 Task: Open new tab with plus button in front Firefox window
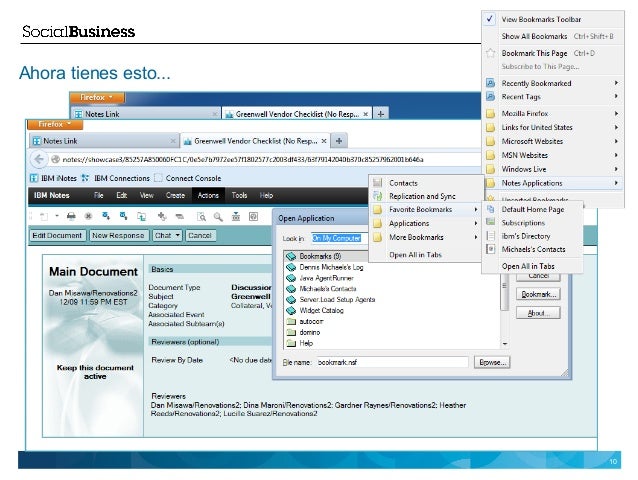pos(339,141)
